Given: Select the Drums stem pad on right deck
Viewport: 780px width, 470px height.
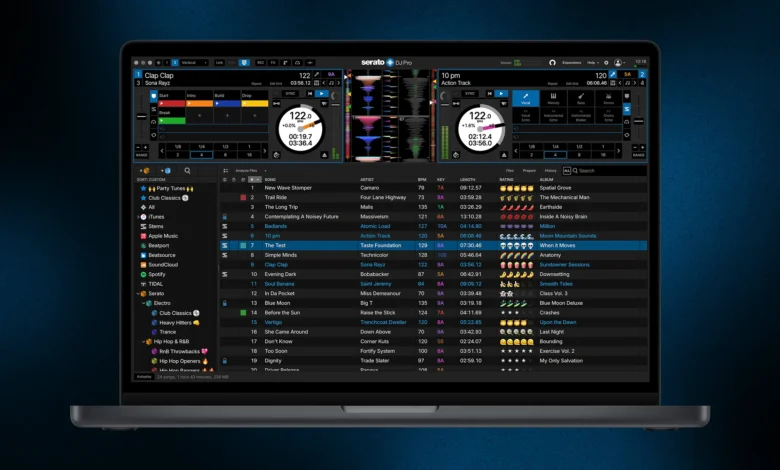Looking at the screenshot, I should (608, 98).
